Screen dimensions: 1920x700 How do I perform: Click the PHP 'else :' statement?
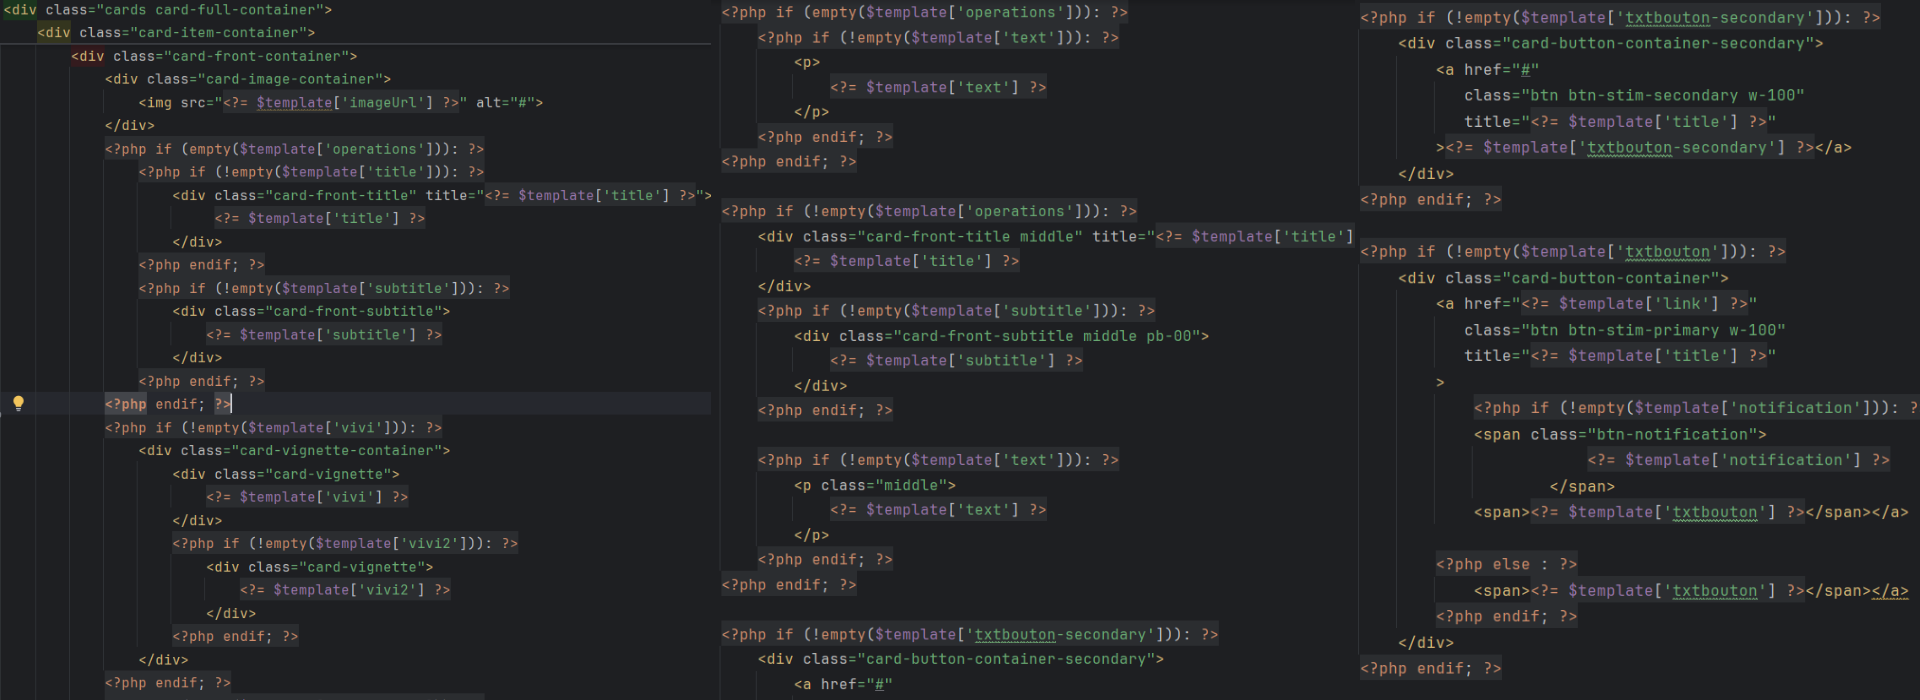pos(1506,564)
